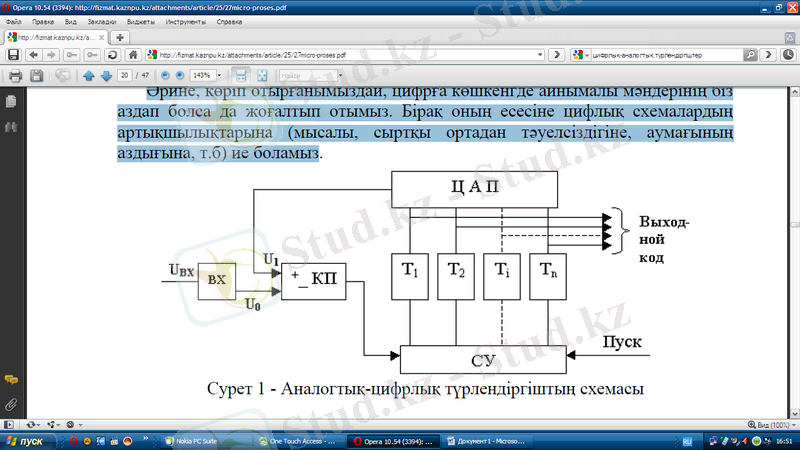Viewport: 800px width, 450px height.
Task: Click the zoom in plus icon
Action: pyautogui.click(x=180, y=75)
